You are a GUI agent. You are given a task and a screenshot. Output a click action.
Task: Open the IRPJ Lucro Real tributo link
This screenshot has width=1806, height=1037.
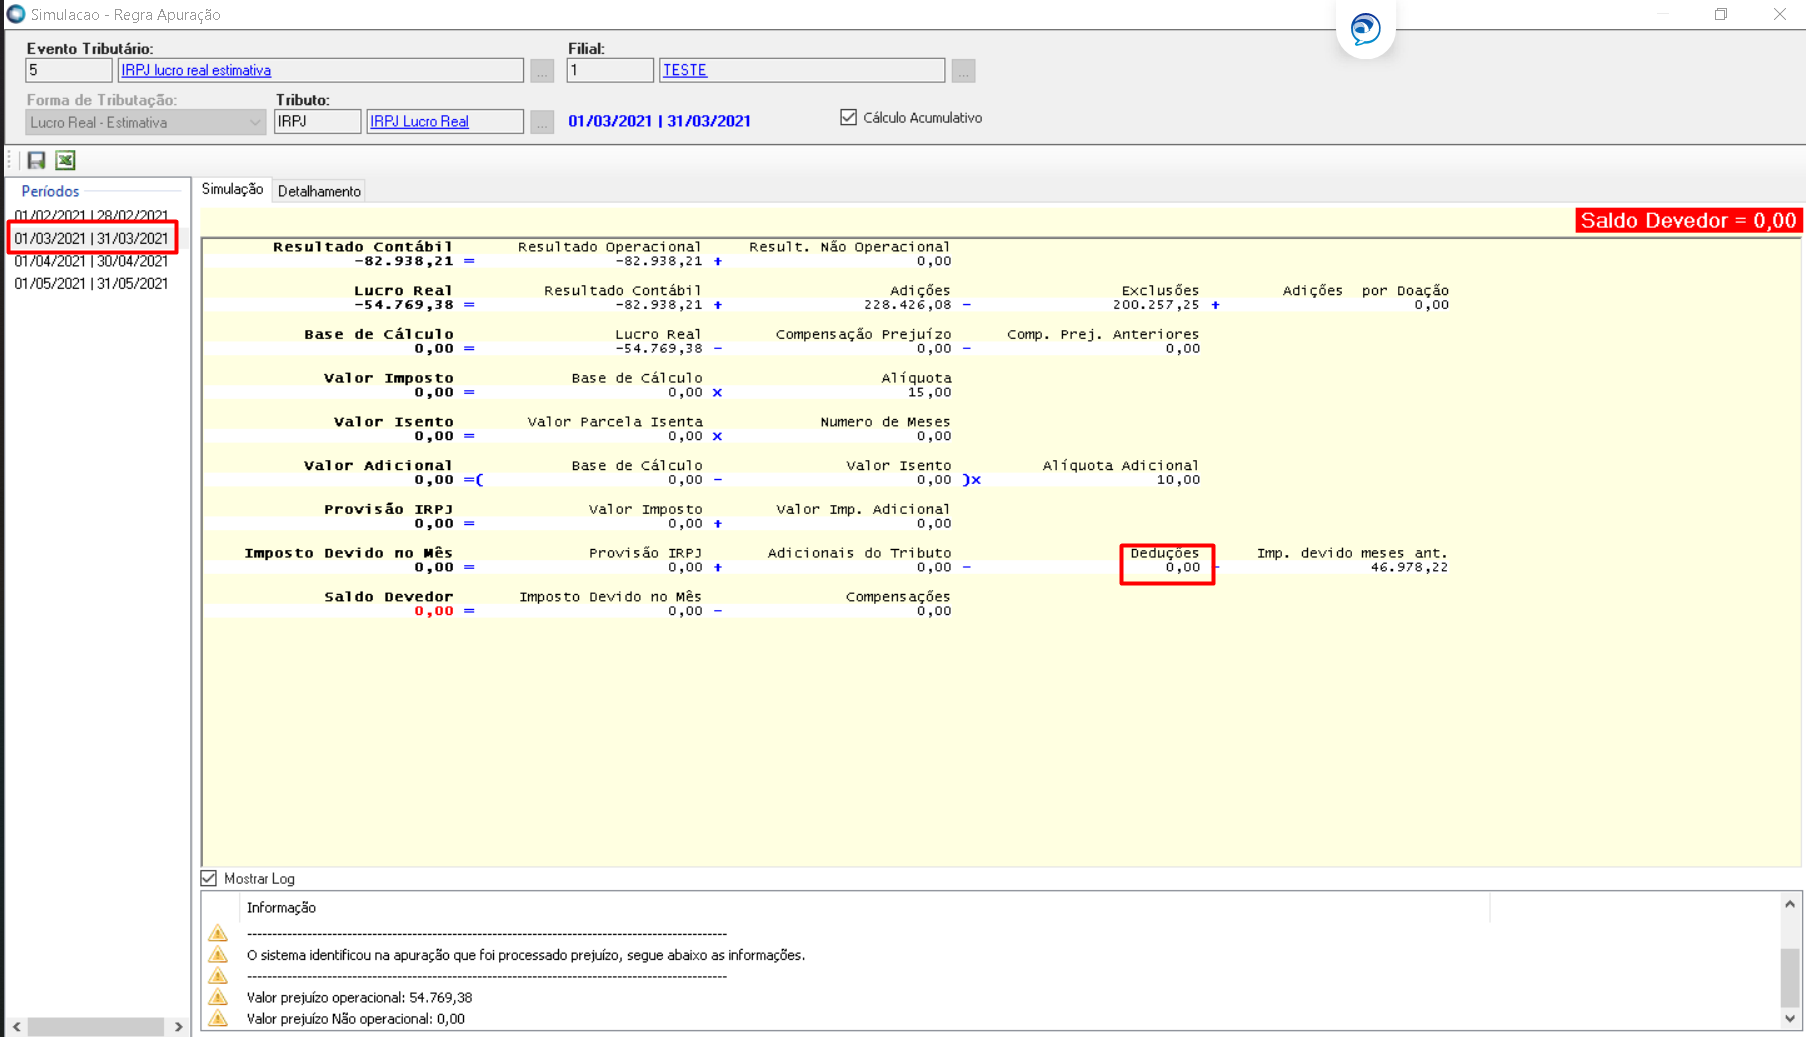pos(419,121)
